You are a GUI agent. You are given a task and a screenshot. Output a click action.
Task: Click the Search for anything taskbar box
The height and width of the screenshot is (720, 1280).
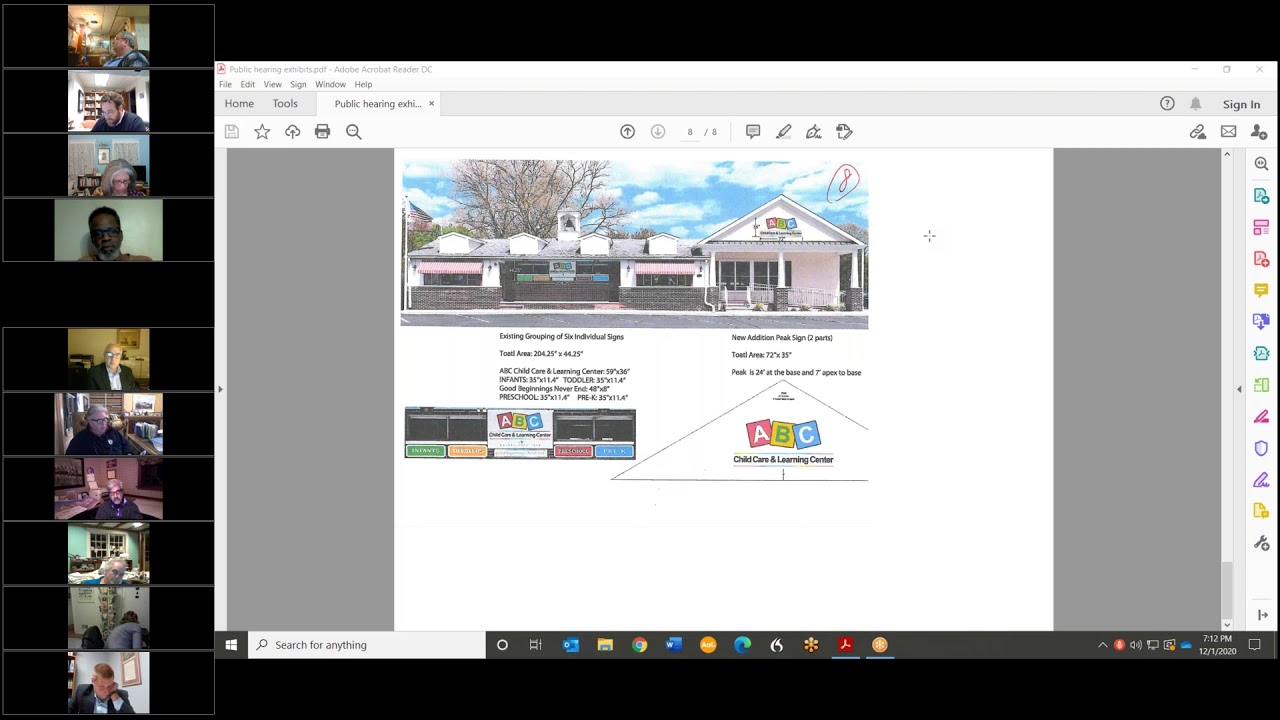pos(366,645)
